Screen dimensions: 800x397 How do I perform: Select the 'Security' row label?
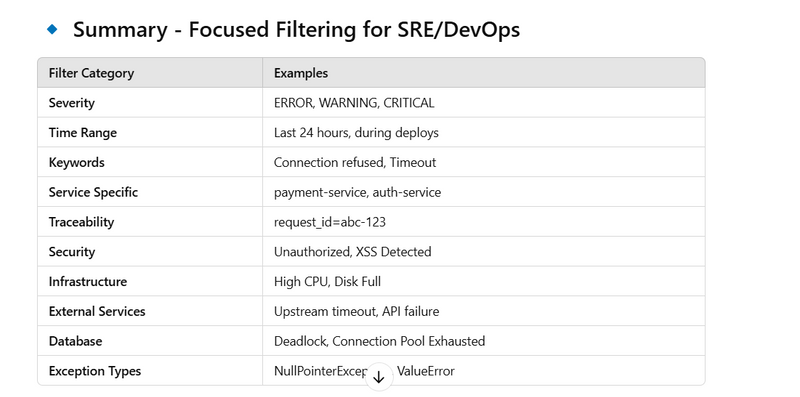pyautogui.click(x=72, y=252)
